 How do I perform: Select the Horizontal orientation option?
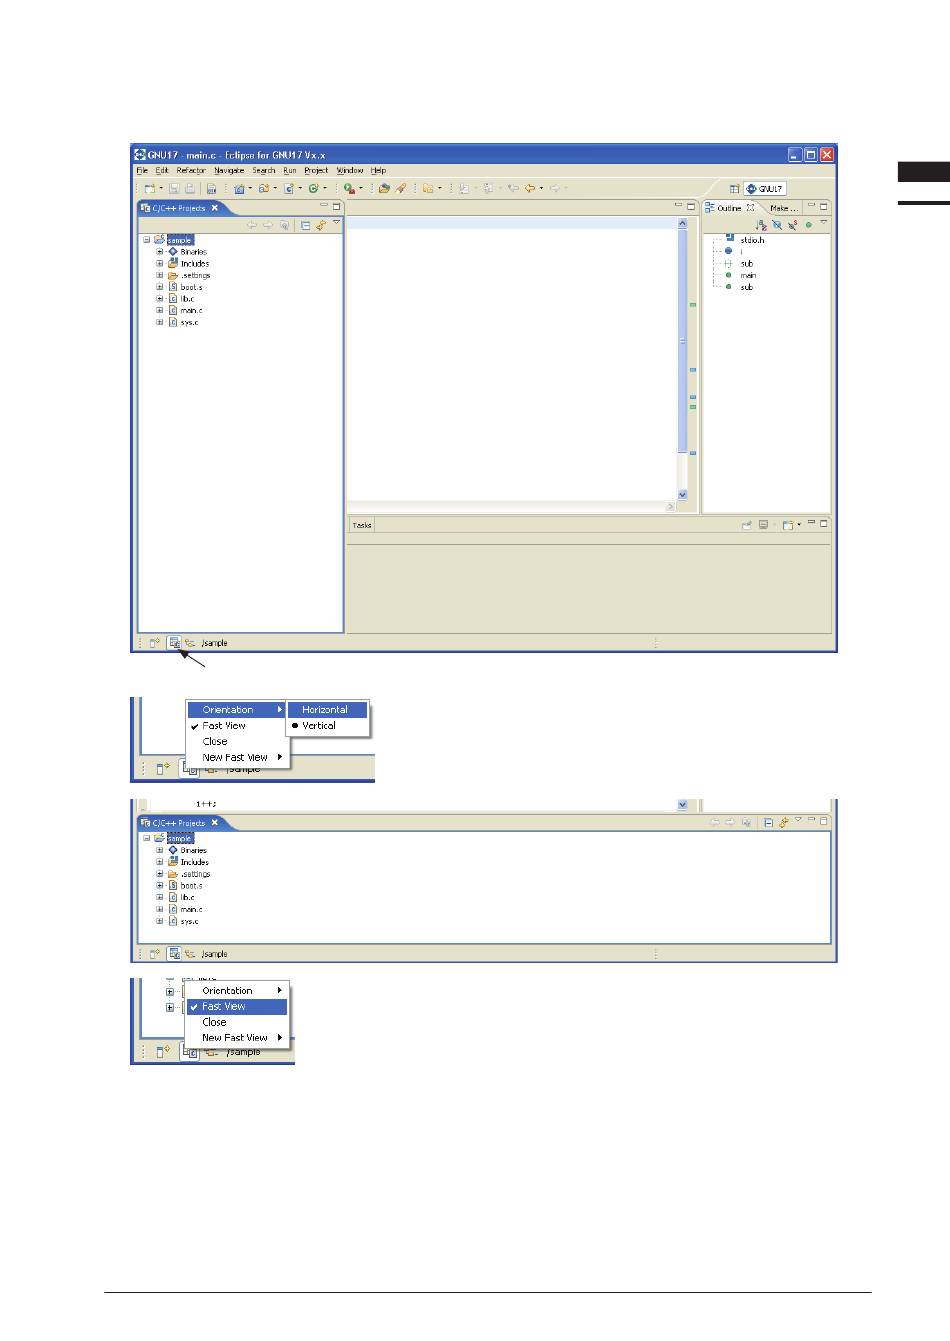325,710
